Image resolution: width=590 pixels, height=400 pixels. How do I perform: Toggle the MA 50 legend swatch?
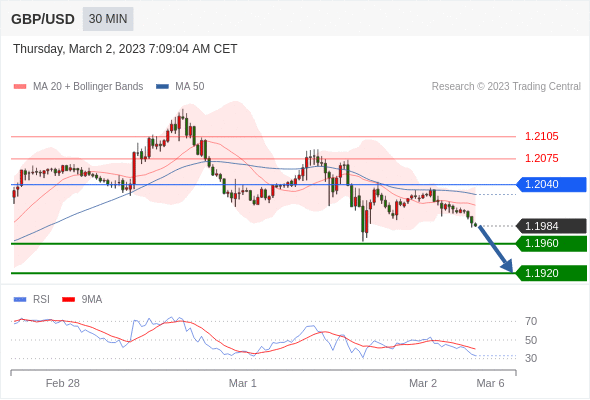(x=162, y=87)
